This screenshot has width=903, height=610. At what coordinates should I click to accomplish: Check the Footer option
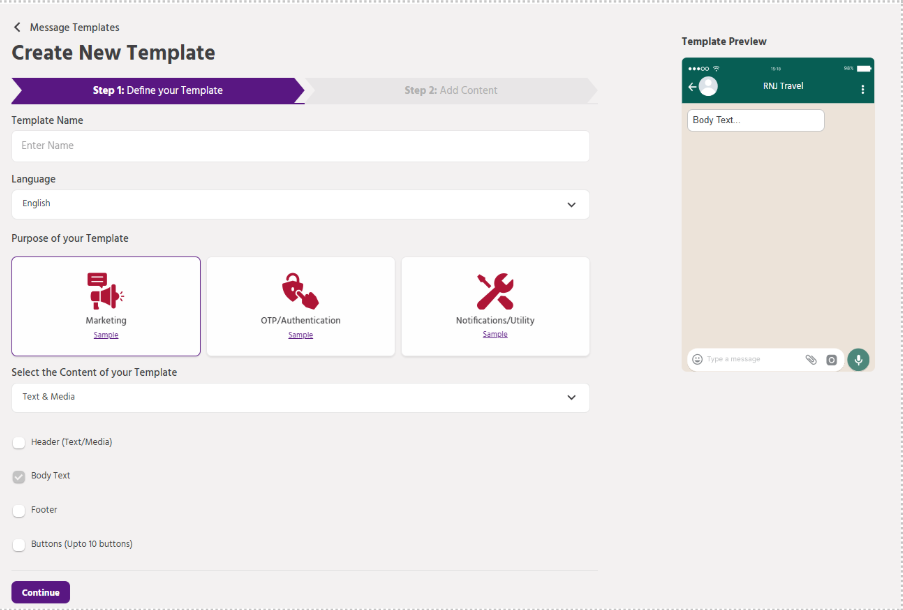[x=19, y=510]
